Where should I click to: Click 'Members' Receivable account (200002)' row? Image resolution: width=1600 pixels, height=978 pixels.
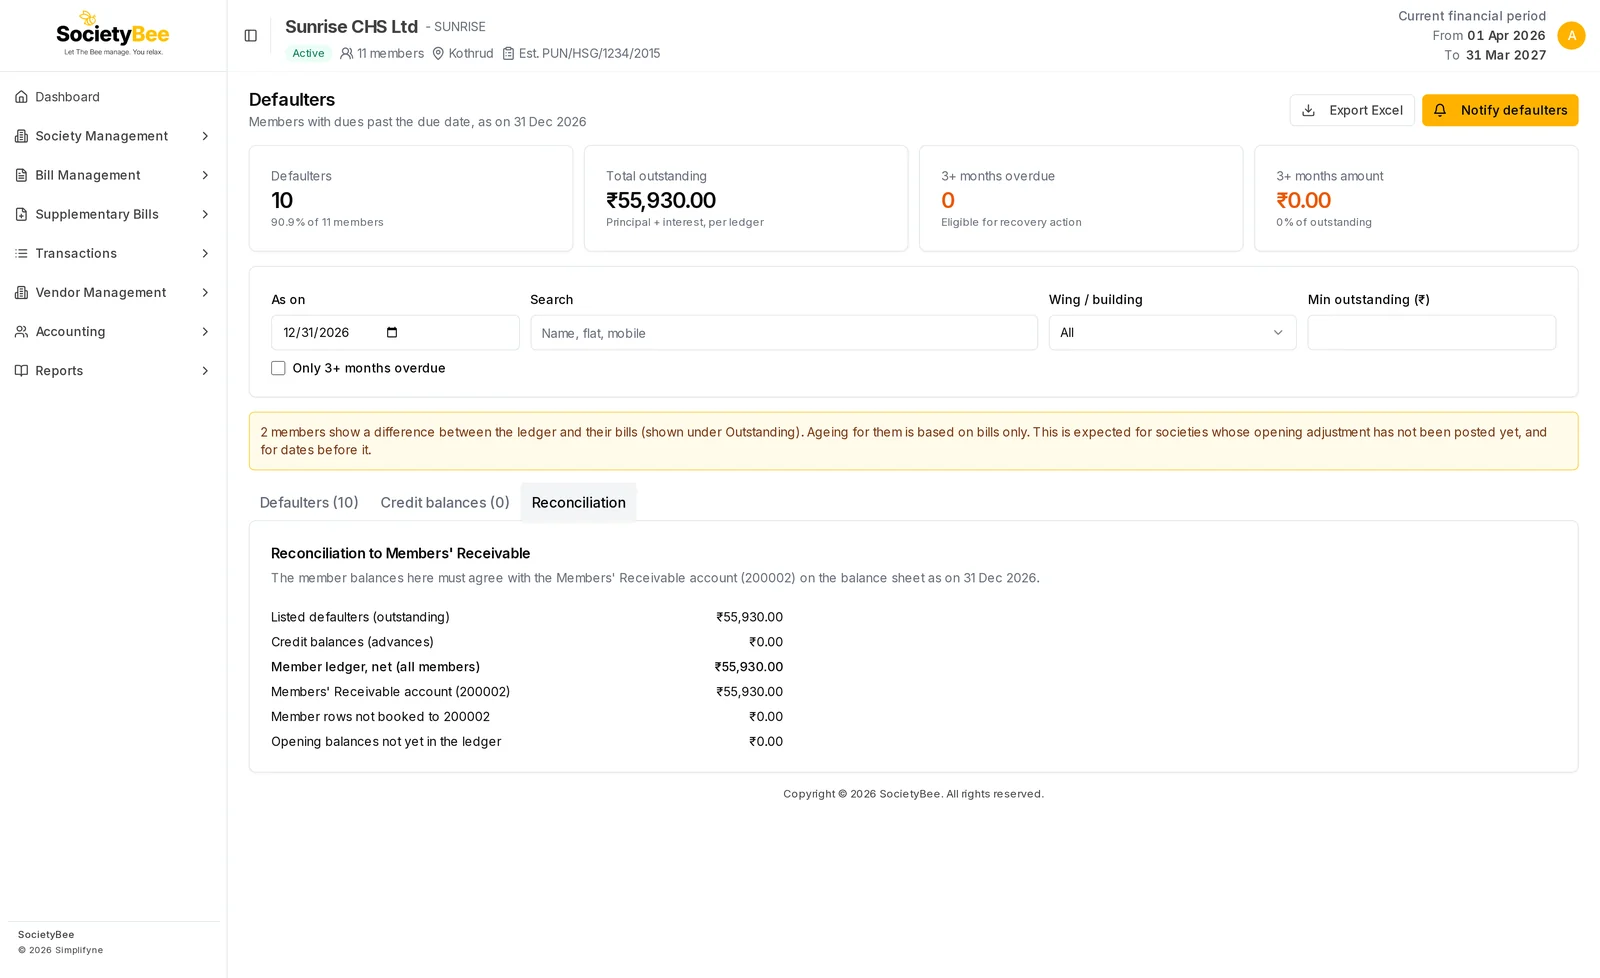tap(527, 692)
